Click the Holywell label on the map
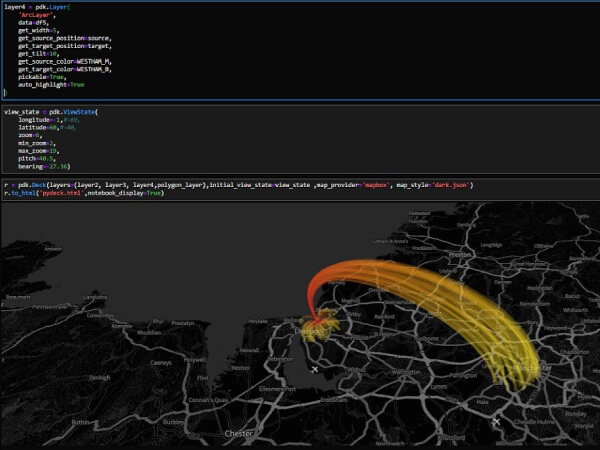600x450 pixels. click(194, 360)
